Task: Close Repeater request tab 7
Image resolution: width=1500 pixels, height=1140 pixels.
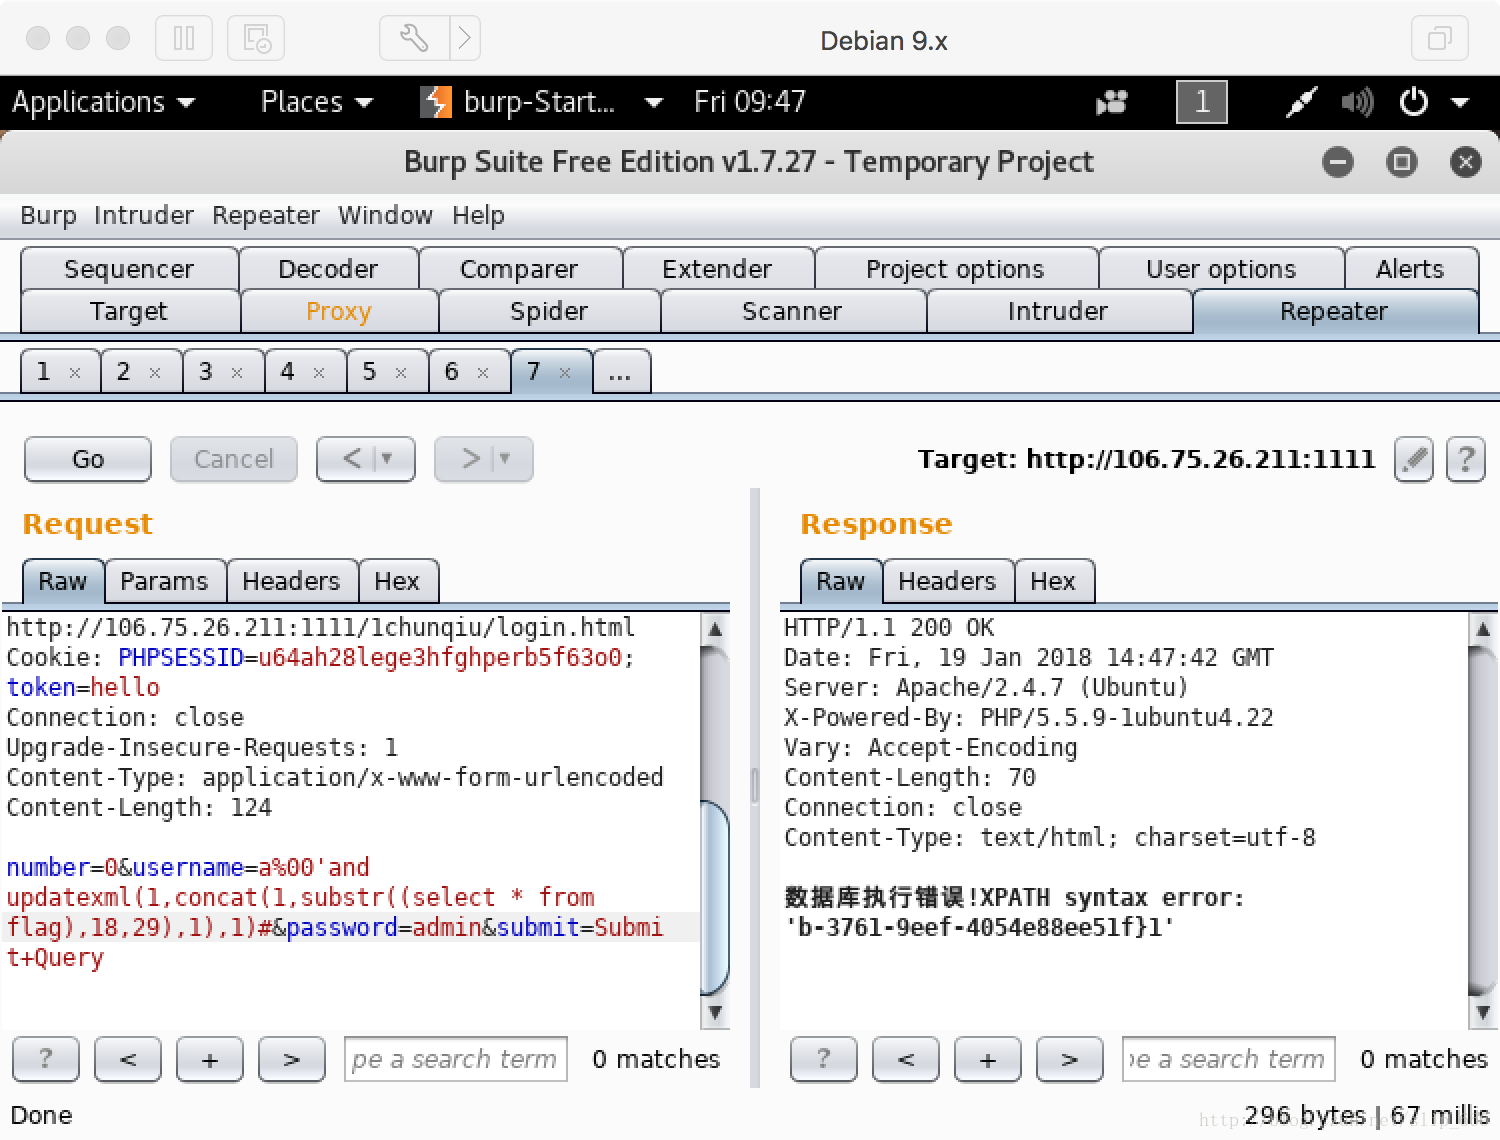Action: click(x=565, y=373)
